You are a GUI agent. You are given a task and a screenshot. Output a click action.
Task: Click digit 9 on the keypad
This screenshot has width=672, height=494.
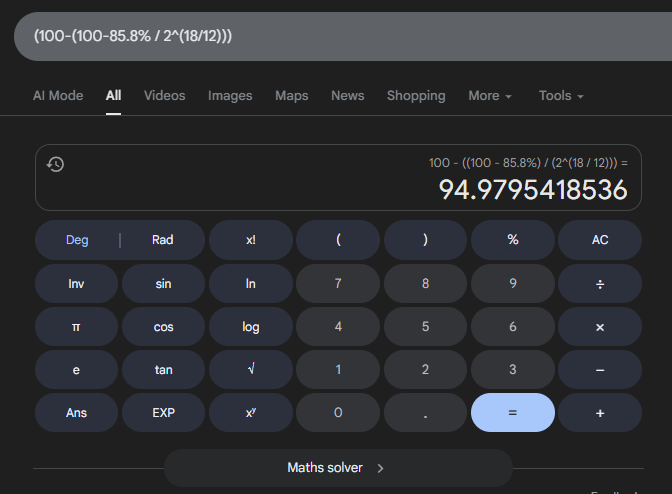[x=513, y=284]
